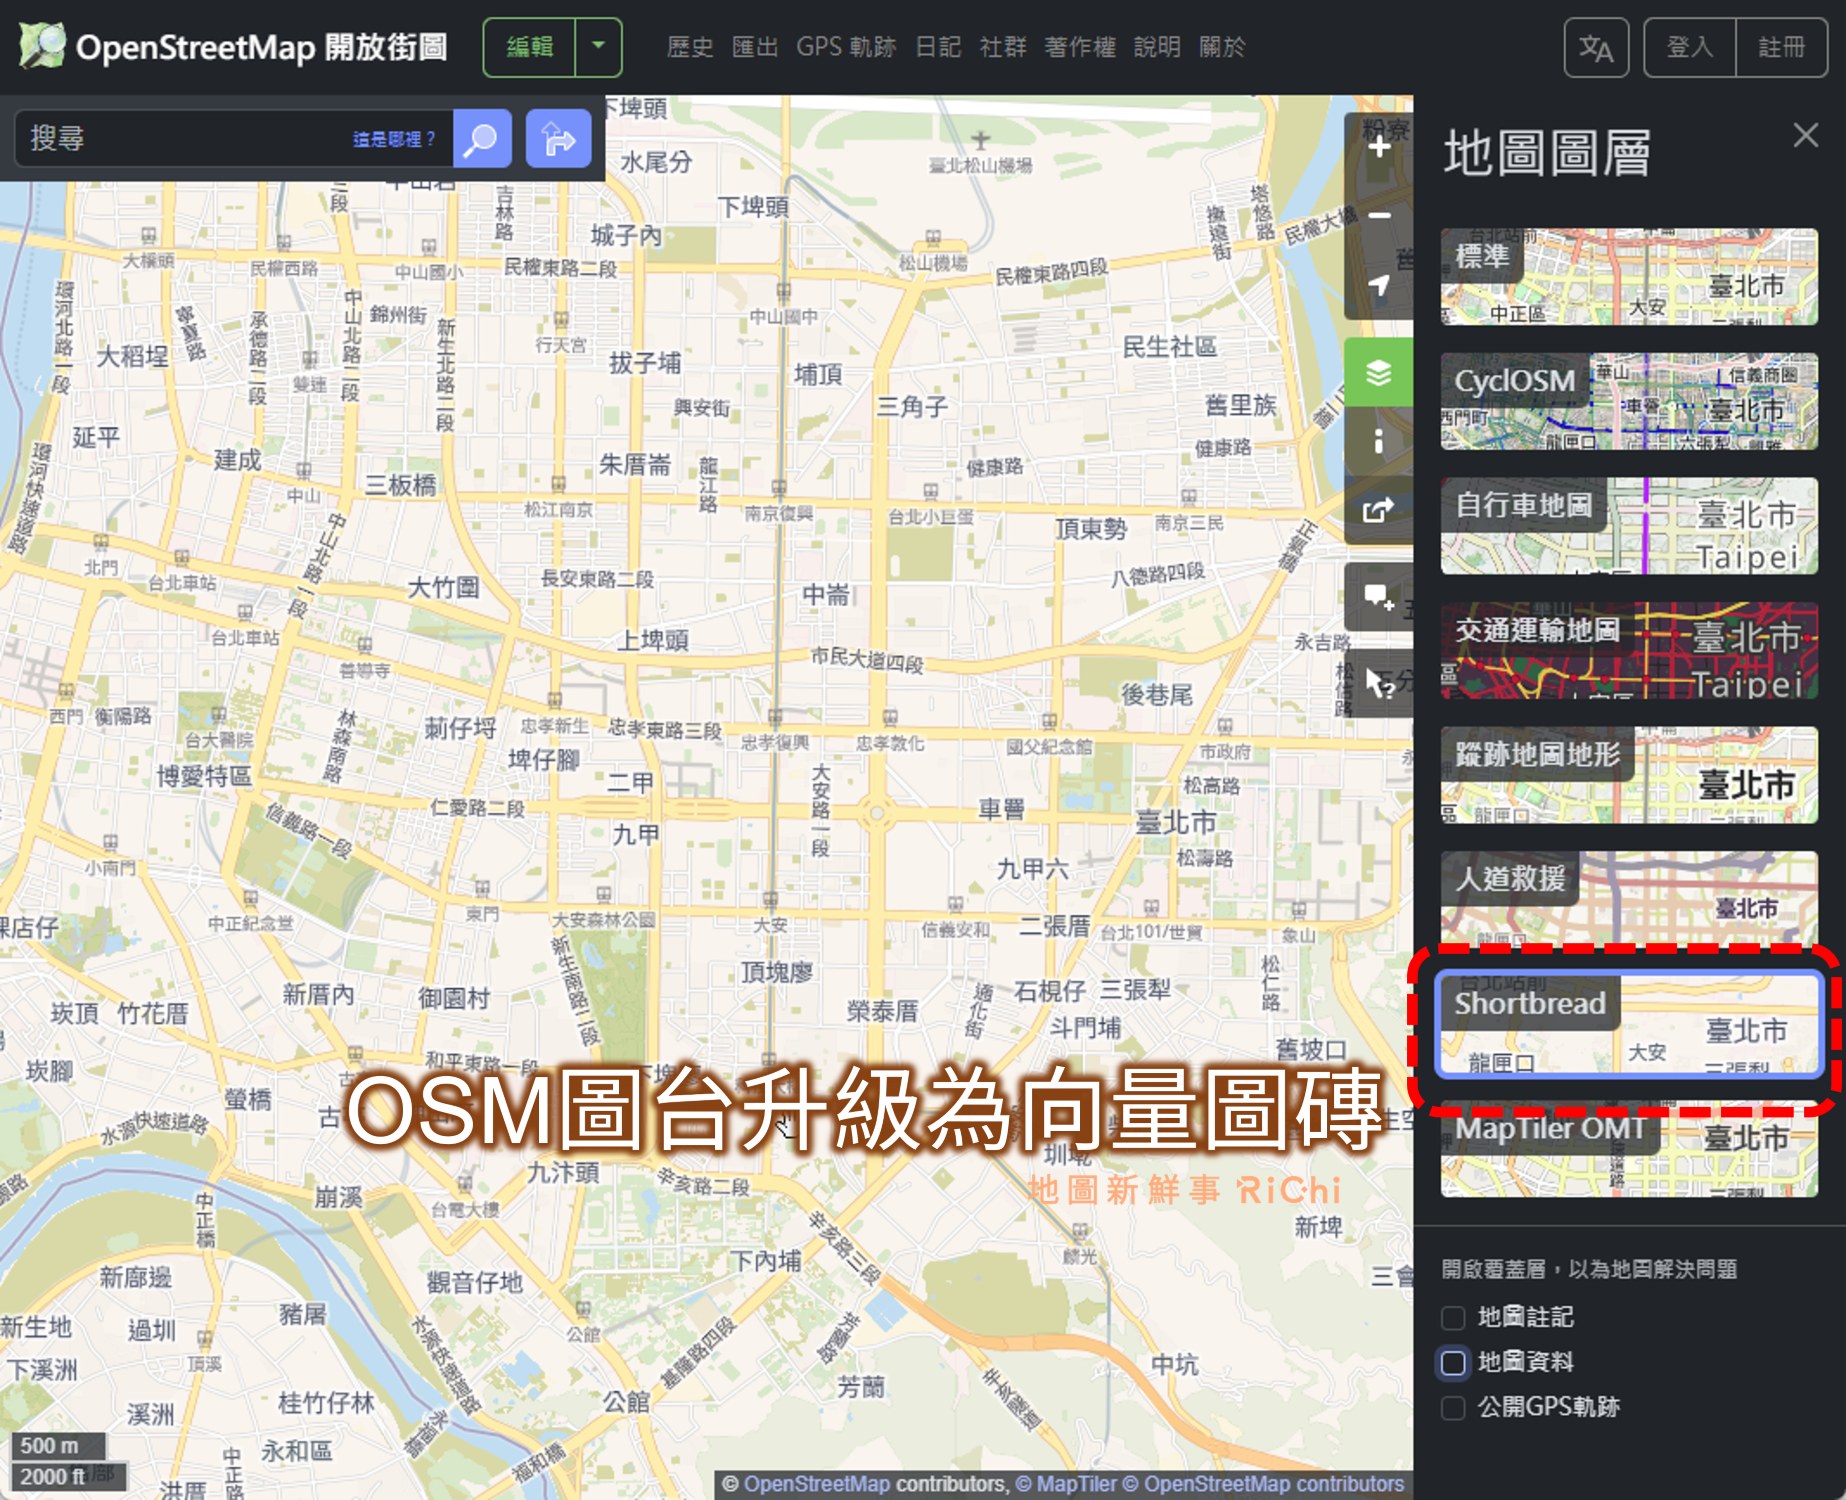This screenshot has height=1500, width=1846.
Task: Open the directions route button
Action: (558, 138)
